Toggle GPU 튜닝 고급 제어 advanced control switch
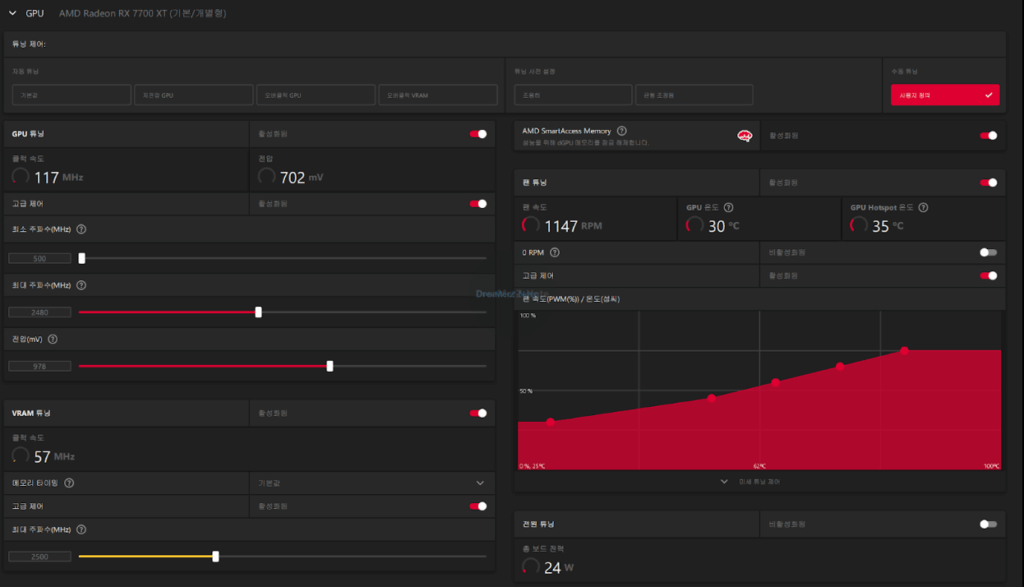 tap(478, 204)
